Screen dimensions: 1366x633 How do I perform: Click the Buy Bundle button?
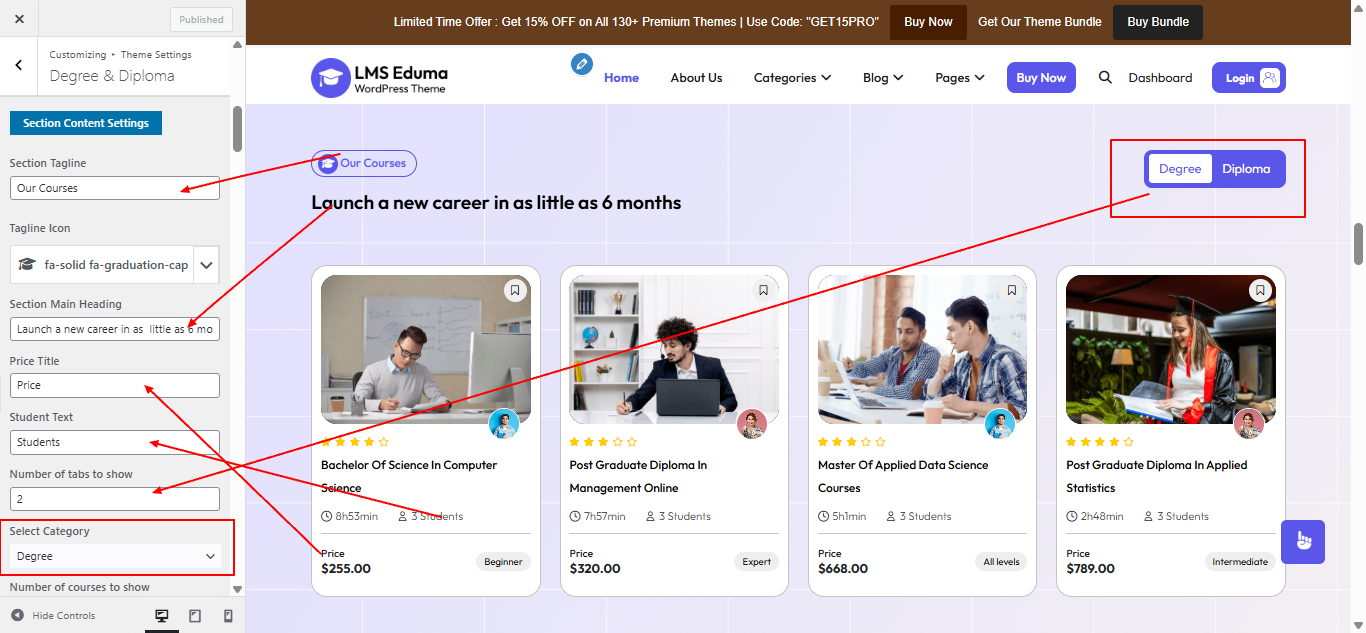tap(1157, 21)
